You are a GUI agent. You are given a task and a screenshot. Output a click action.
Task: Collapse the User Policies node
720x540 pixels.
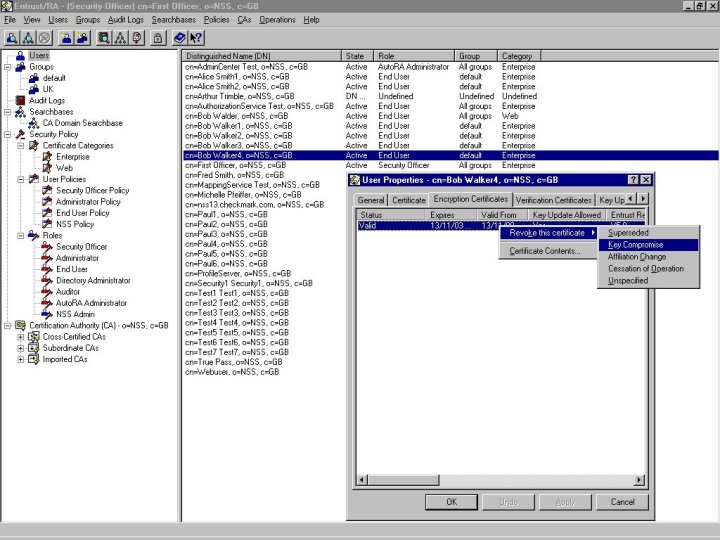tap(21, 180)
